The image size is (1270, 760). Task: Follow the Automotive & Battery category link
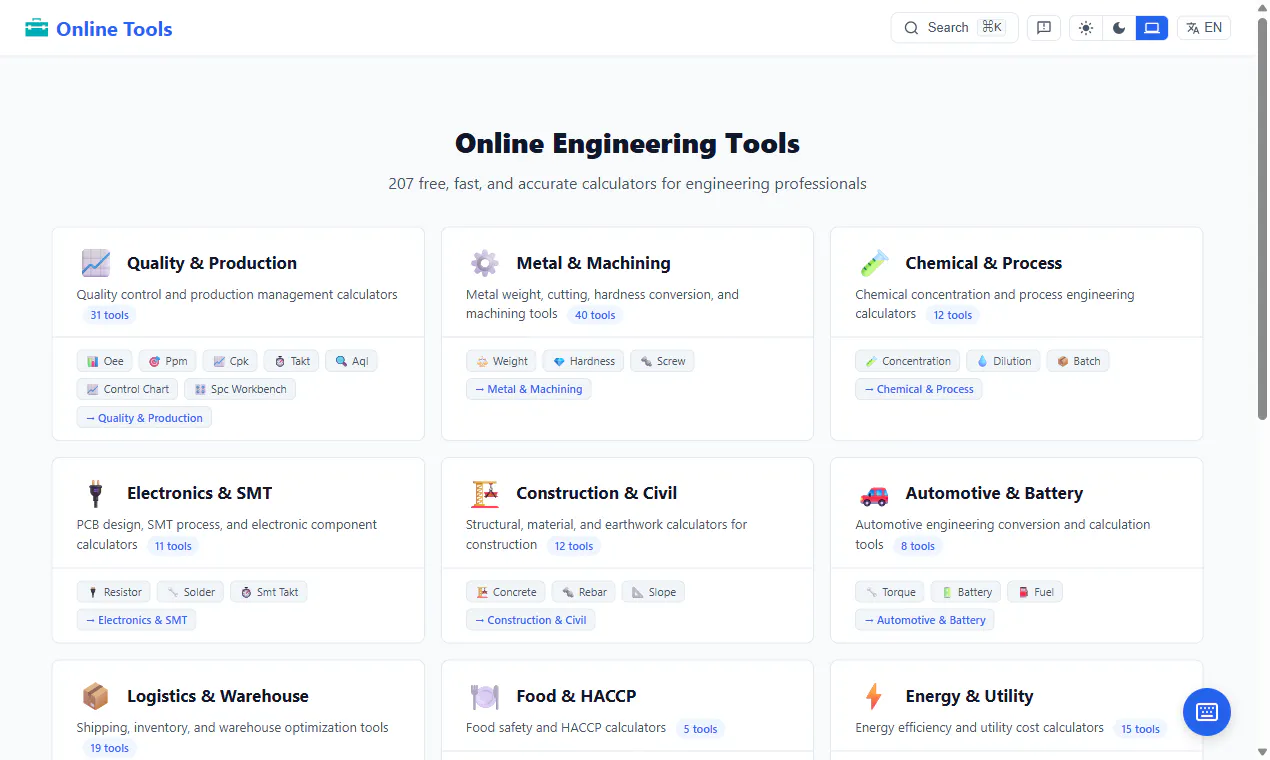(x=925, y=620)
